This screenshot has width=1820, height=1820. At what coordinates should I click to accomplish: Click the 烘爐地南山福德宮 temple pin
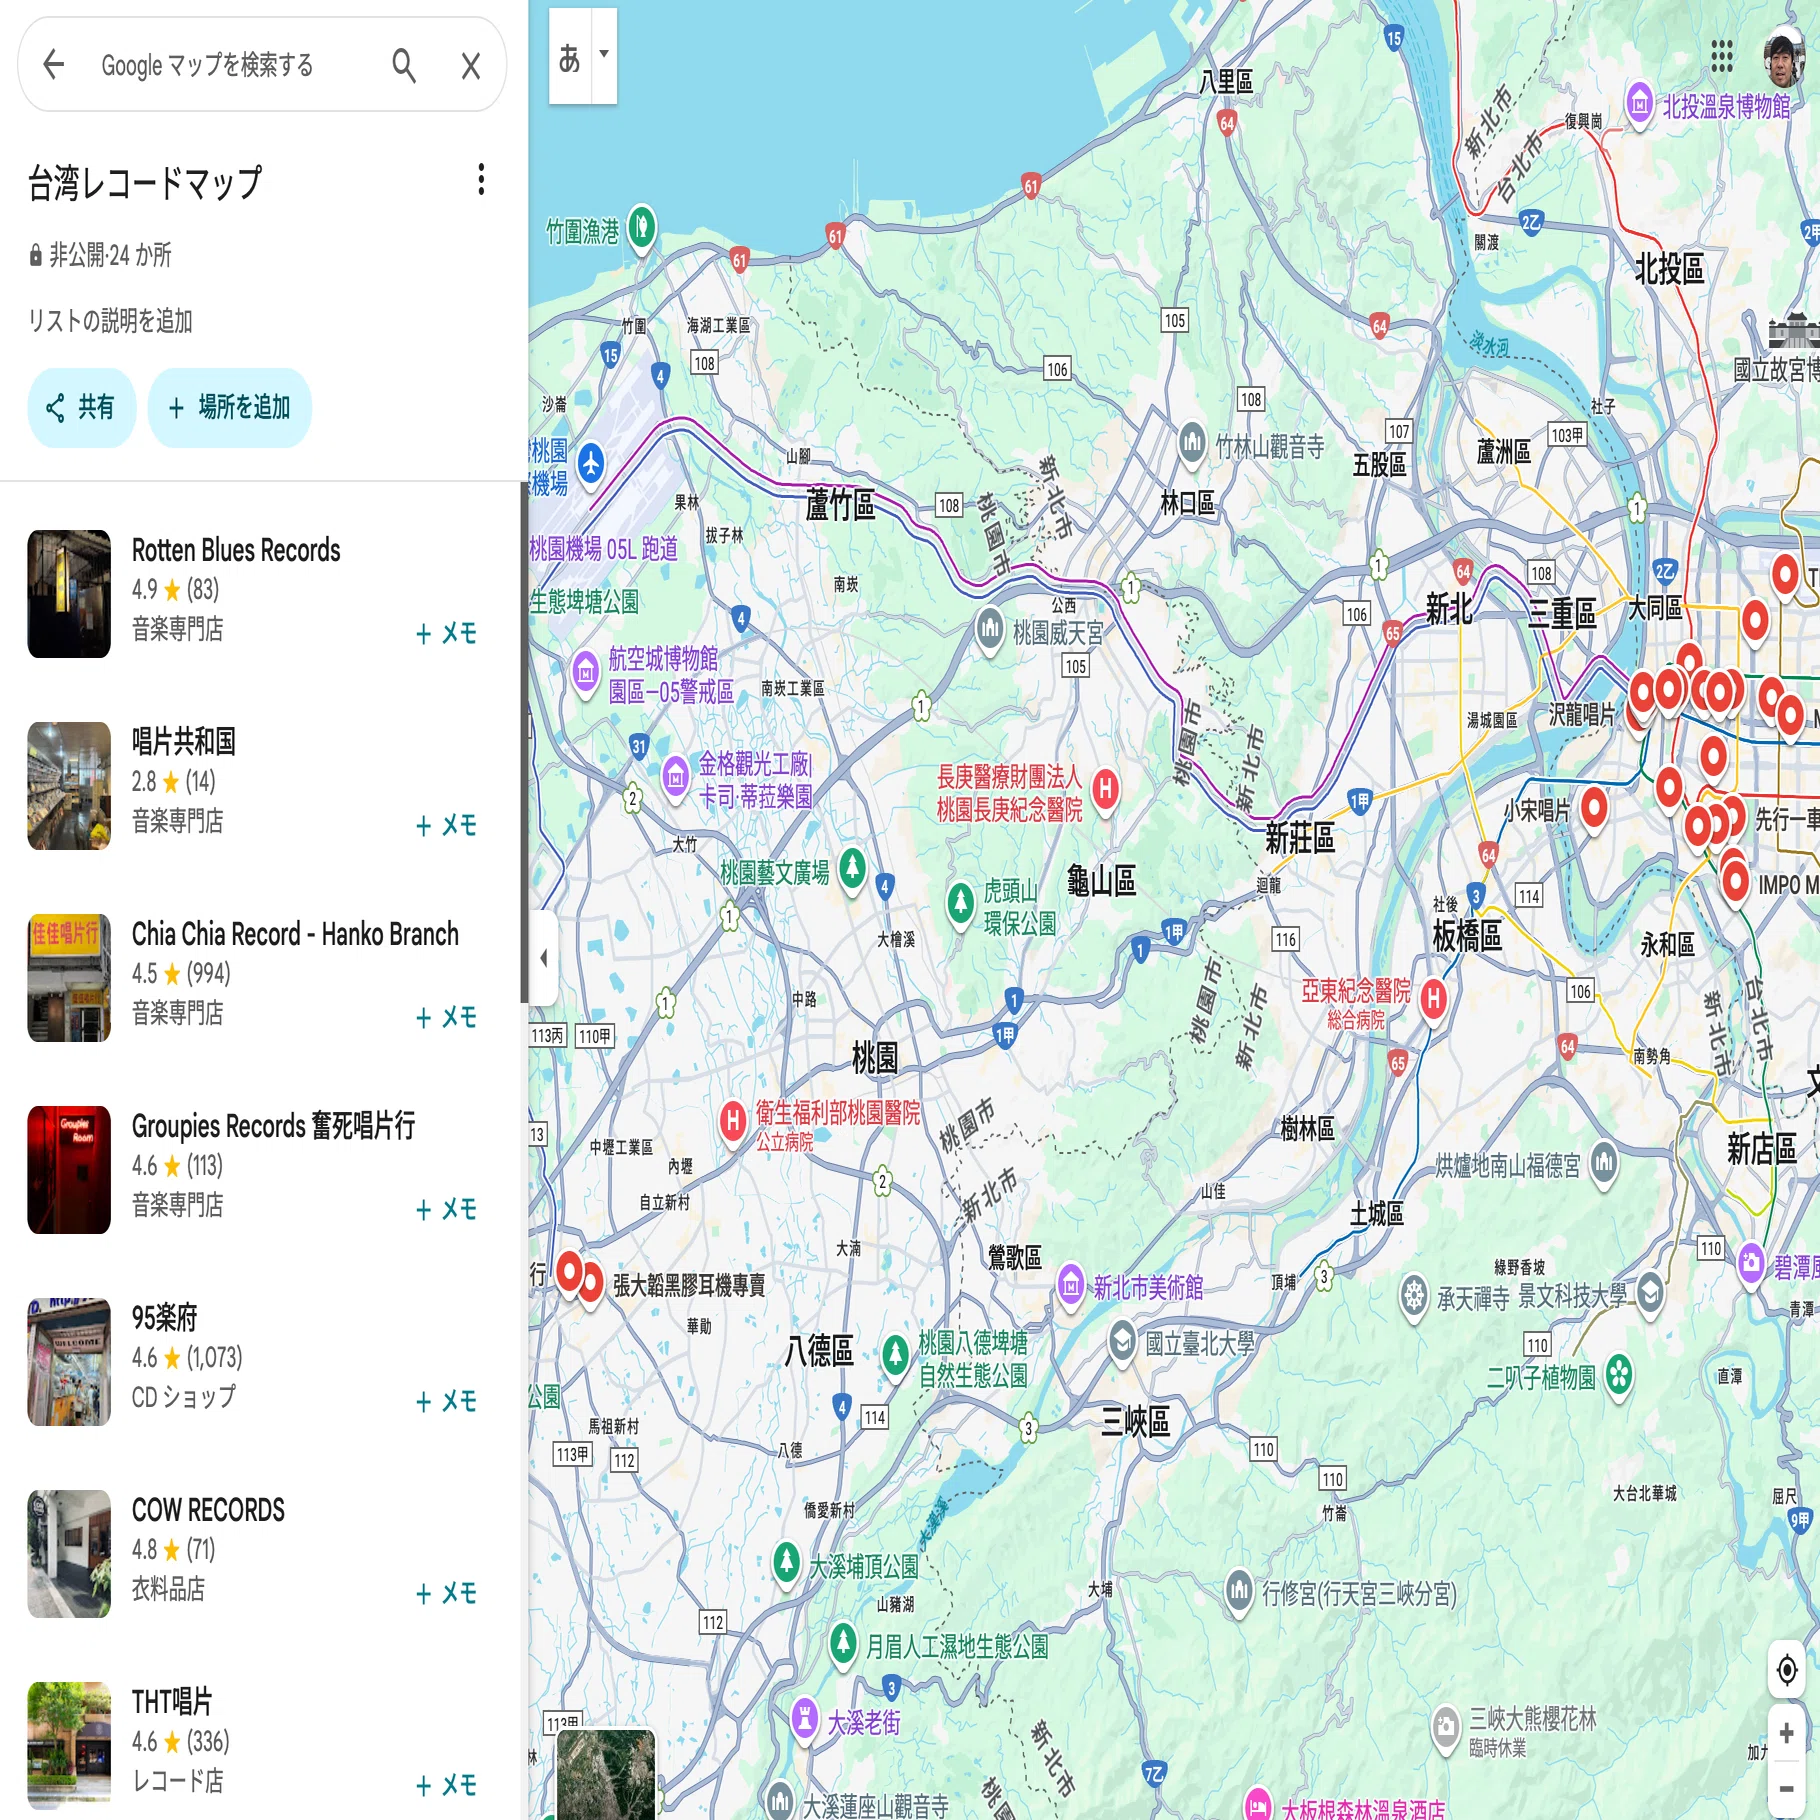(1604, 1162)
